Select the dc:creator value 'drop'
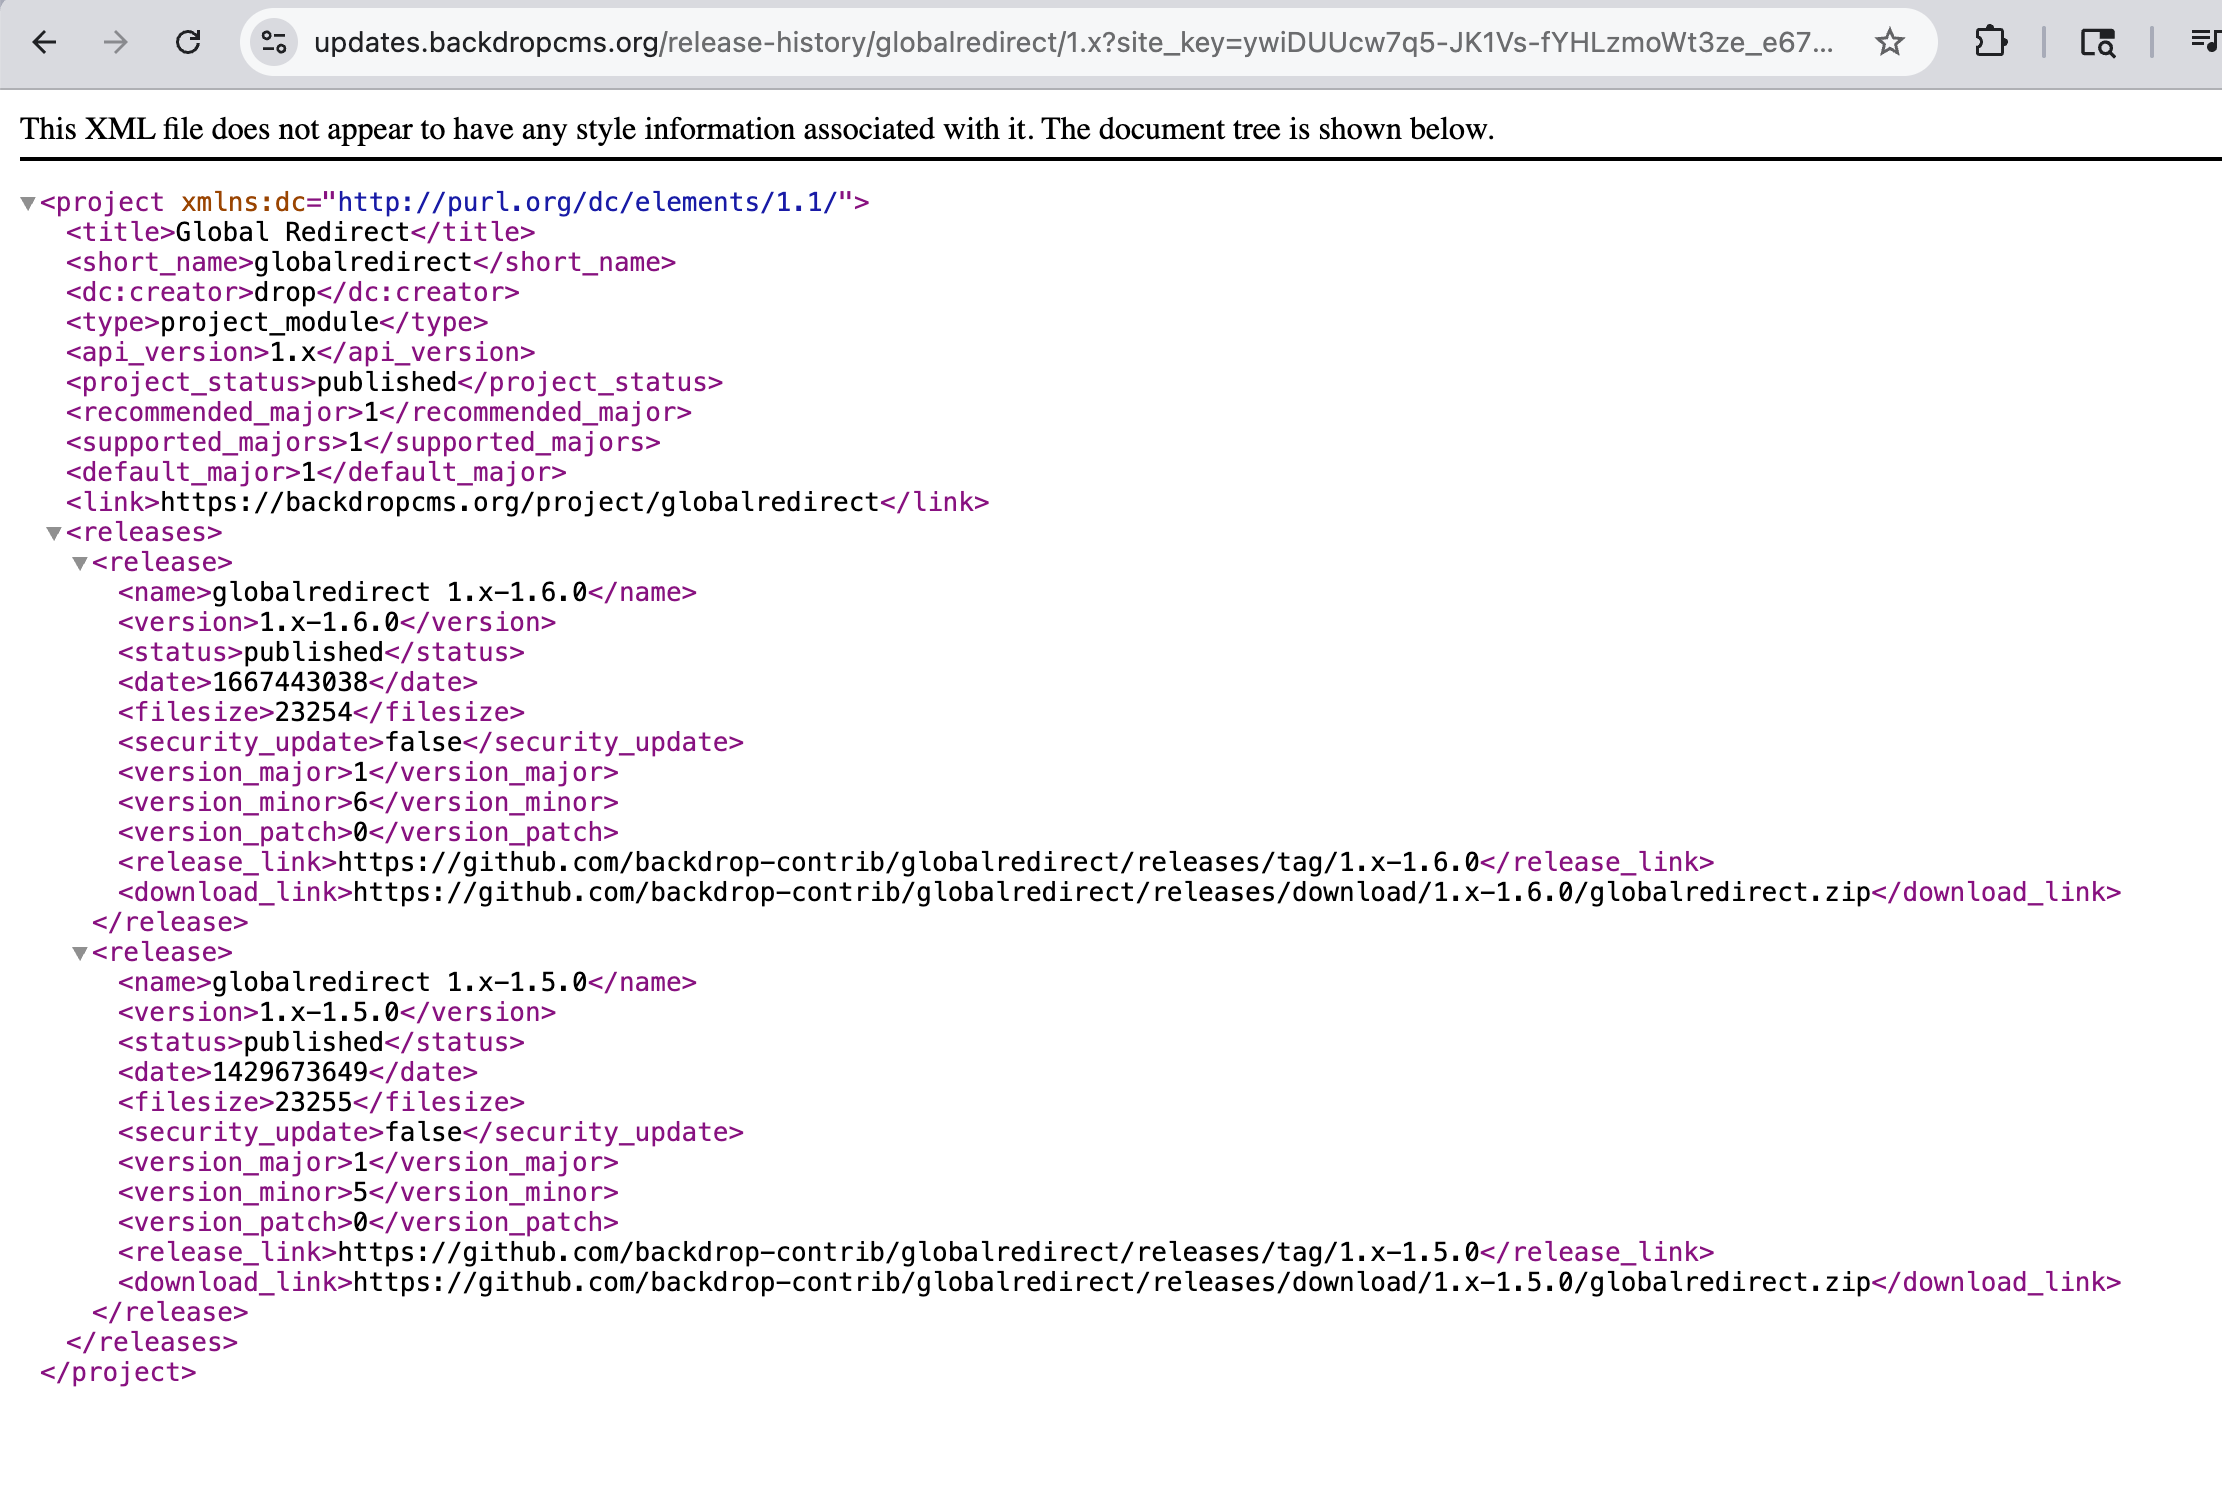 [x=285, y=292]
